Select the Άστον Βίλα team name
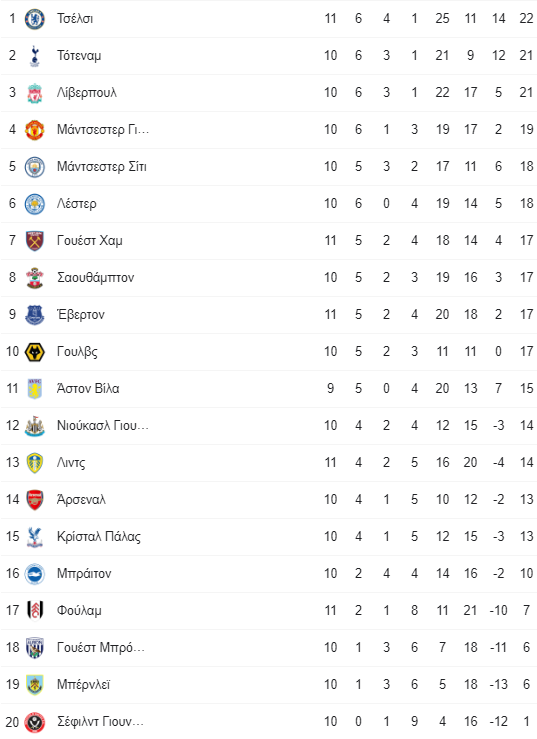537x739 pixels. 88,389
